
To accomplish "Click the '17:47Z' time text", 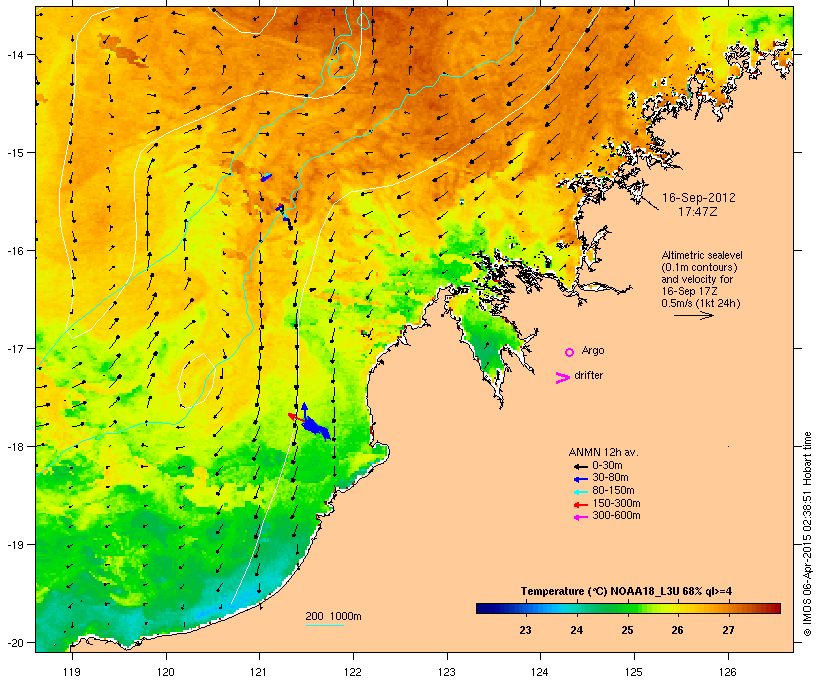I will 698,212.
